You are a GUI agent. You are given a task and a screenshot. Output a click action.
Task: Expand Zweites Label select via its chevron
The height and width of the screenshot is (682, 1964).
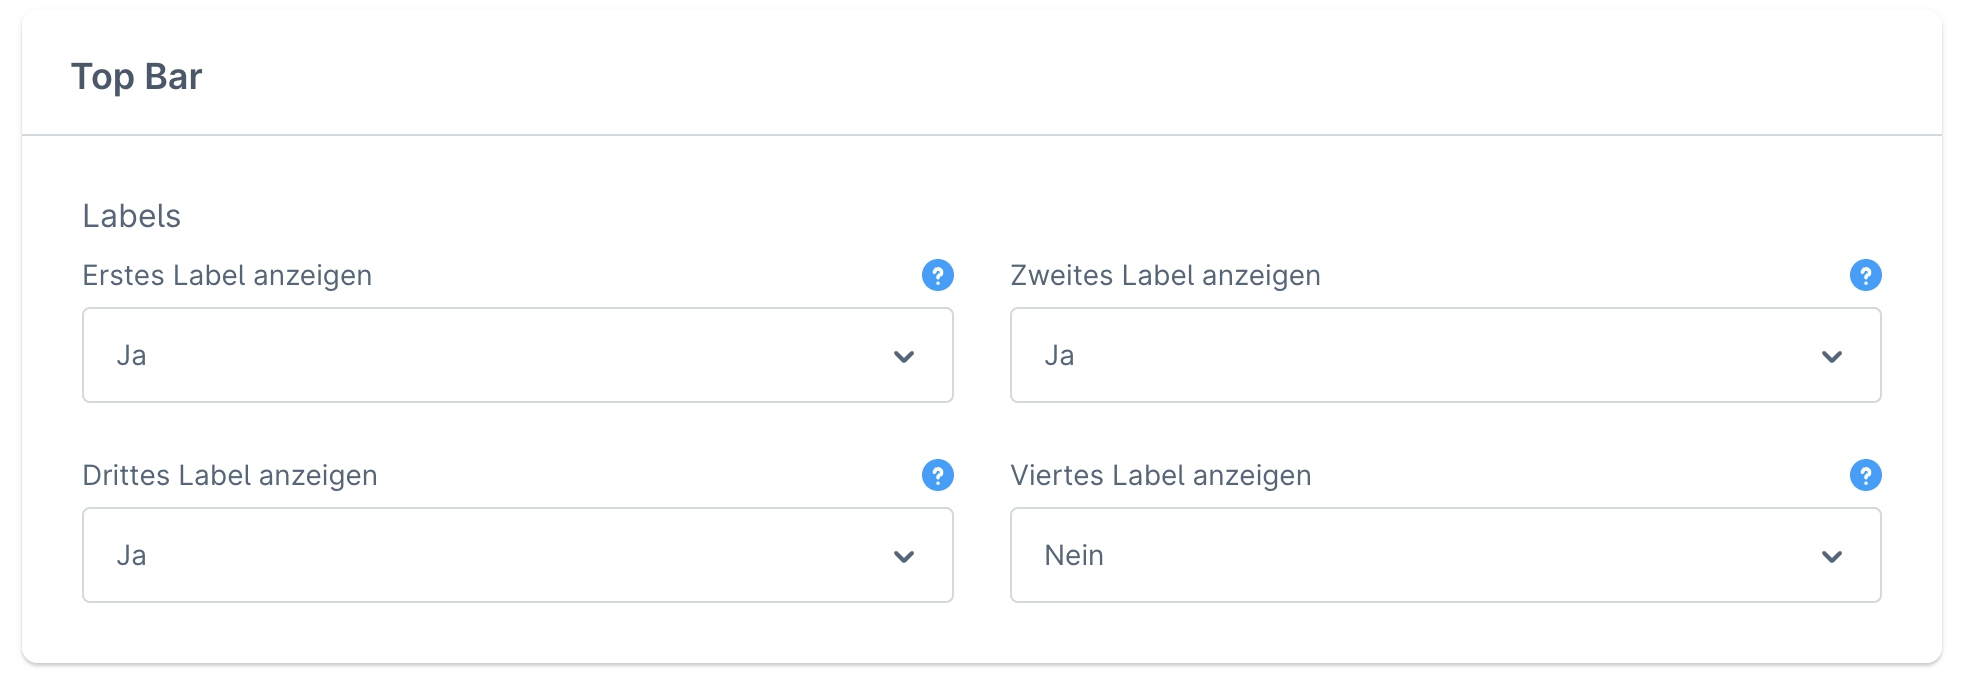pos(1832,357)
